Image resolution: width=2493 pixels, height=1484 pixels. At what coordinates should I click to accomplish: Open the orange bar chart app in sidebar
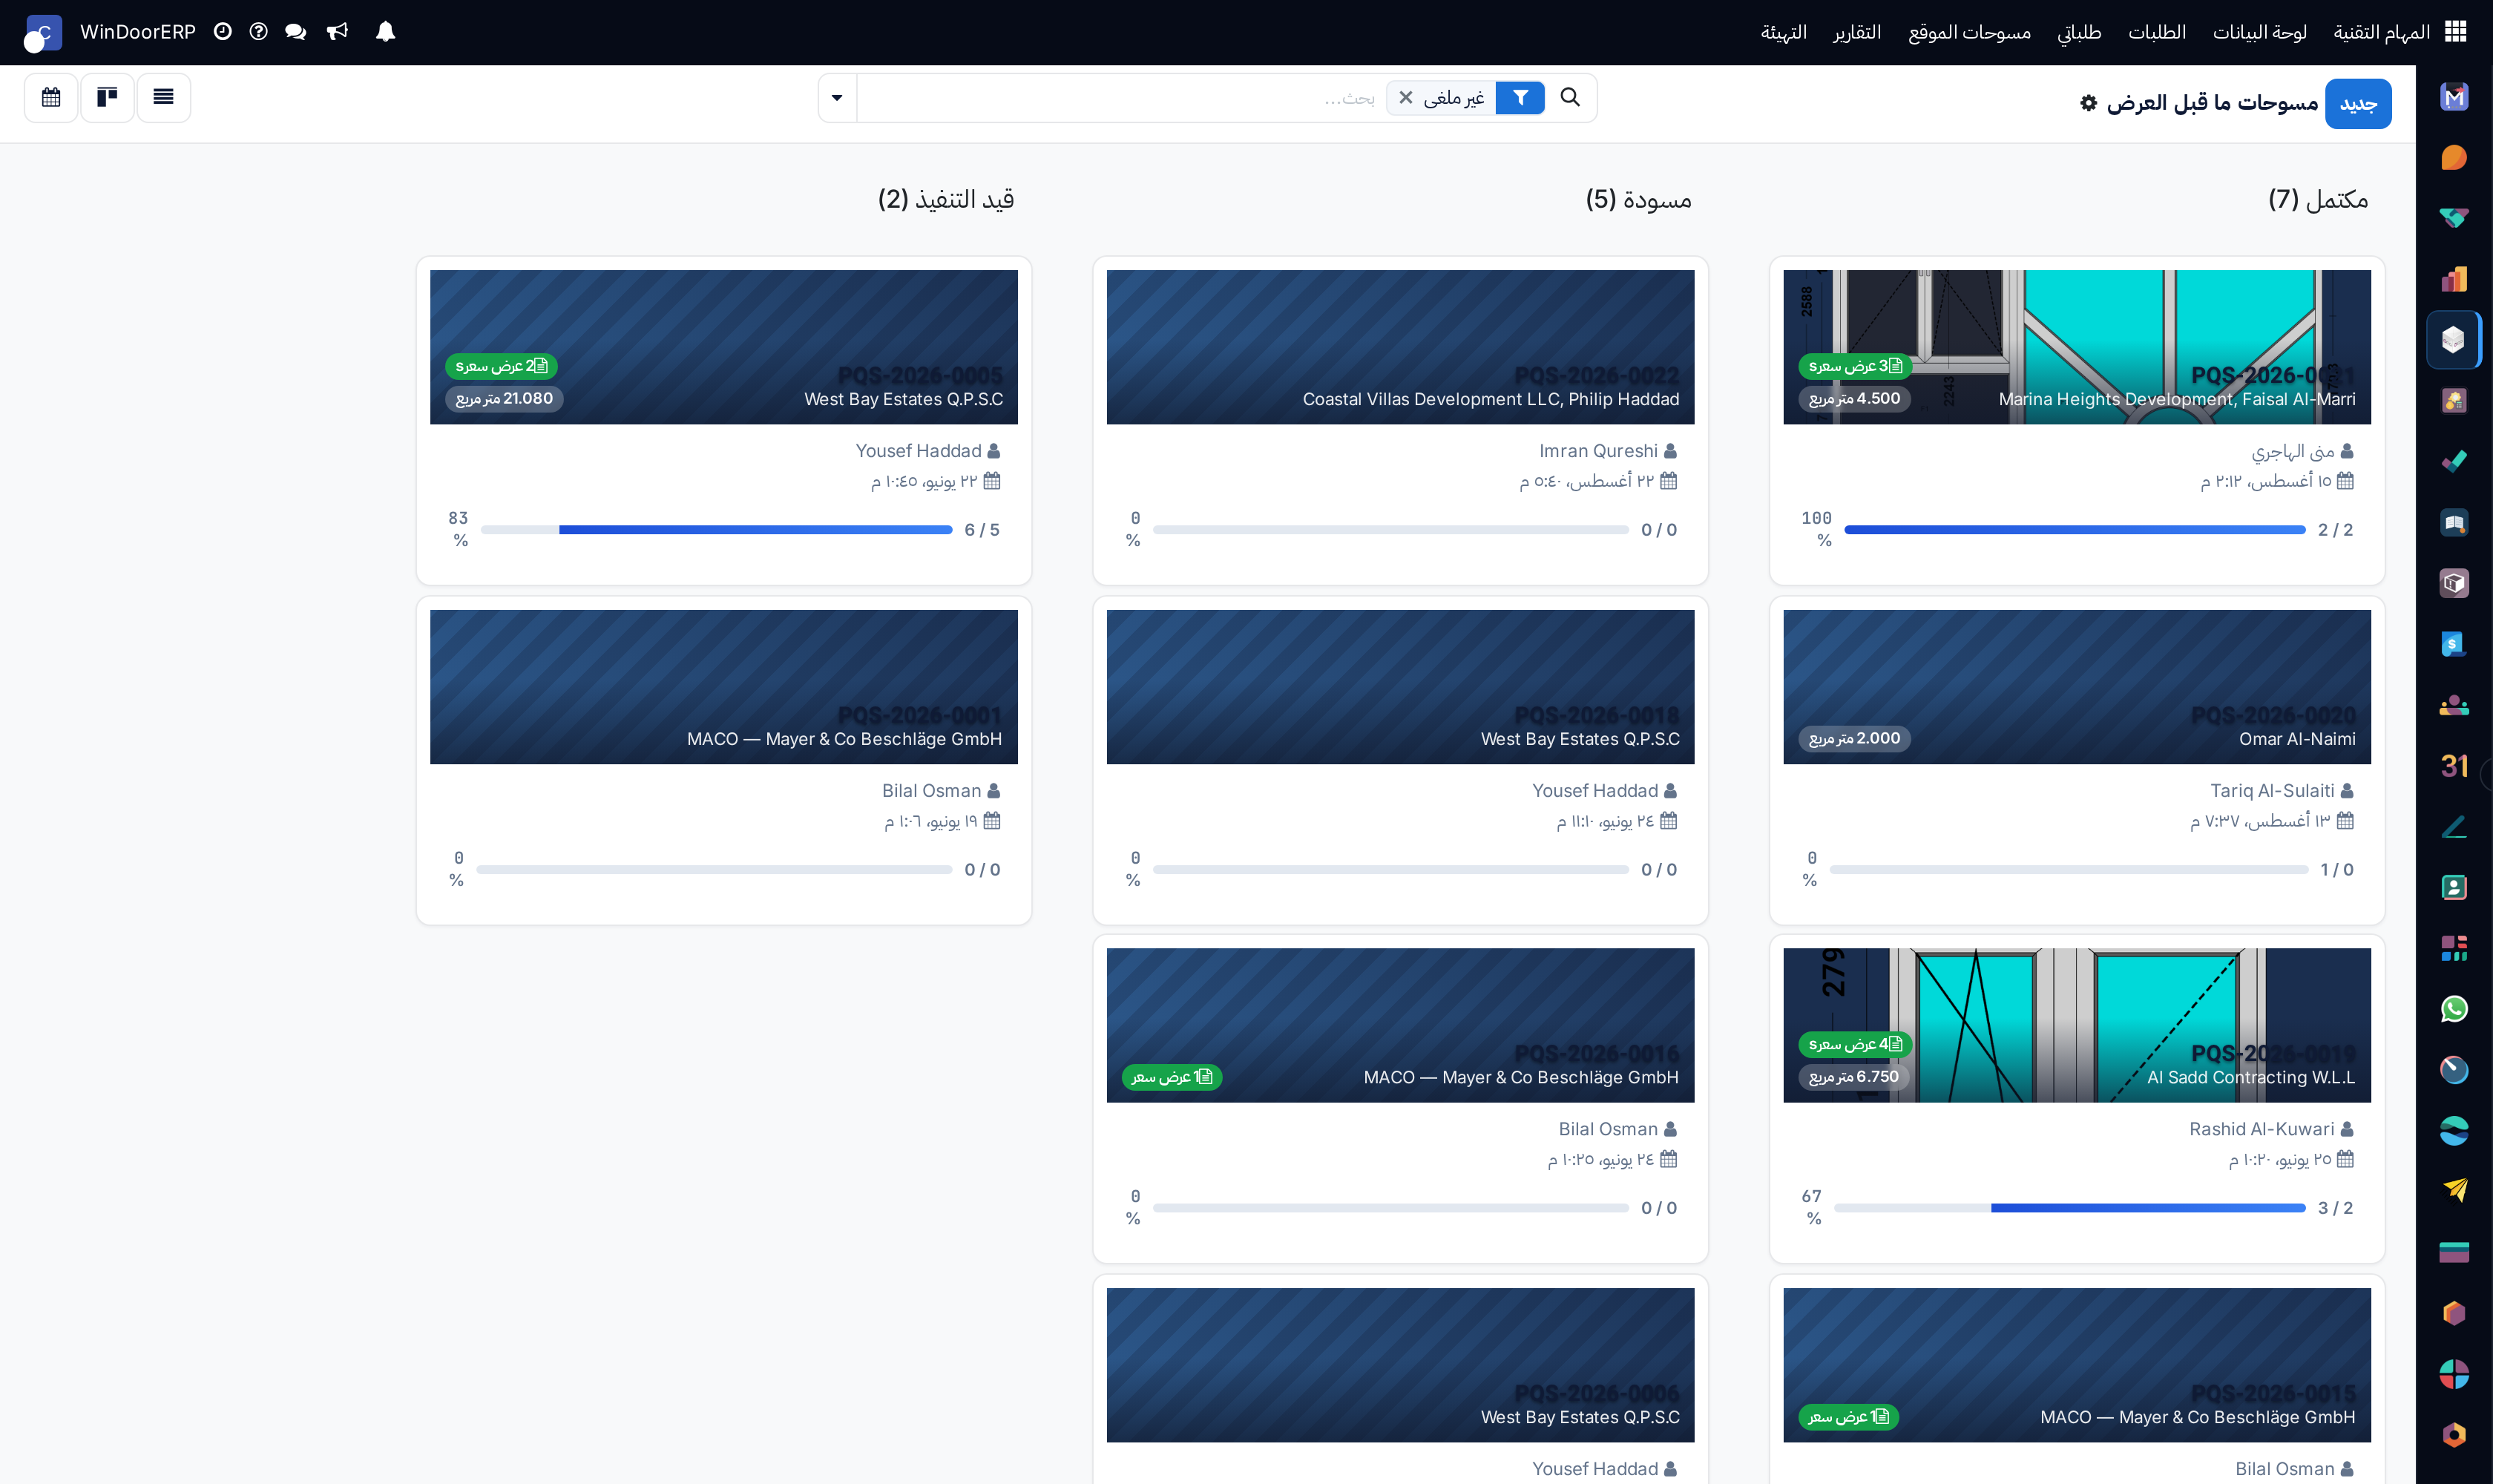click(x=2454, y=279)
